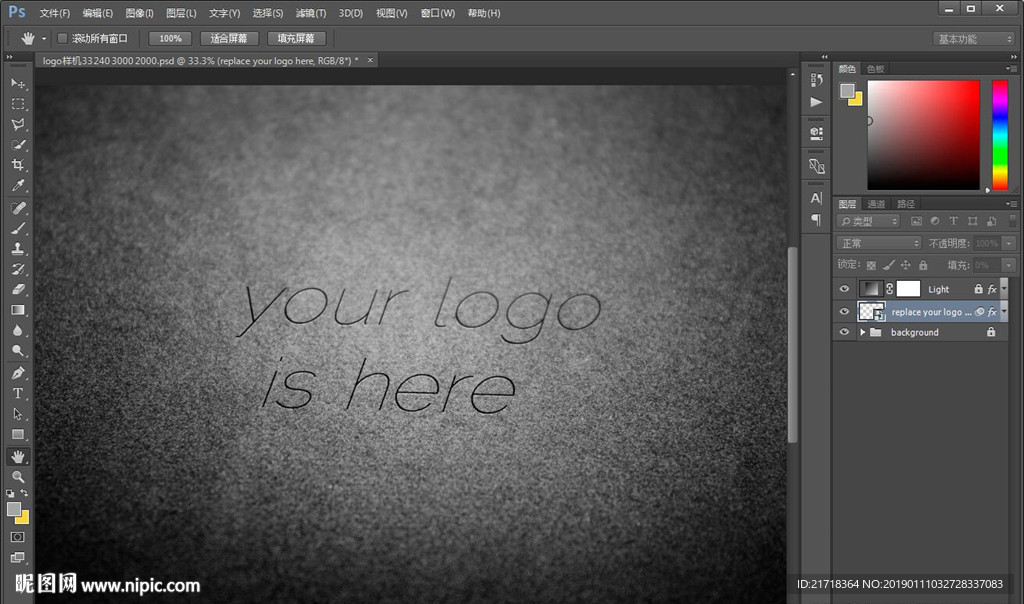The height and width of the screenshot is (604, 1024).
Task: Select the Dodge tool
Action: 18,351
